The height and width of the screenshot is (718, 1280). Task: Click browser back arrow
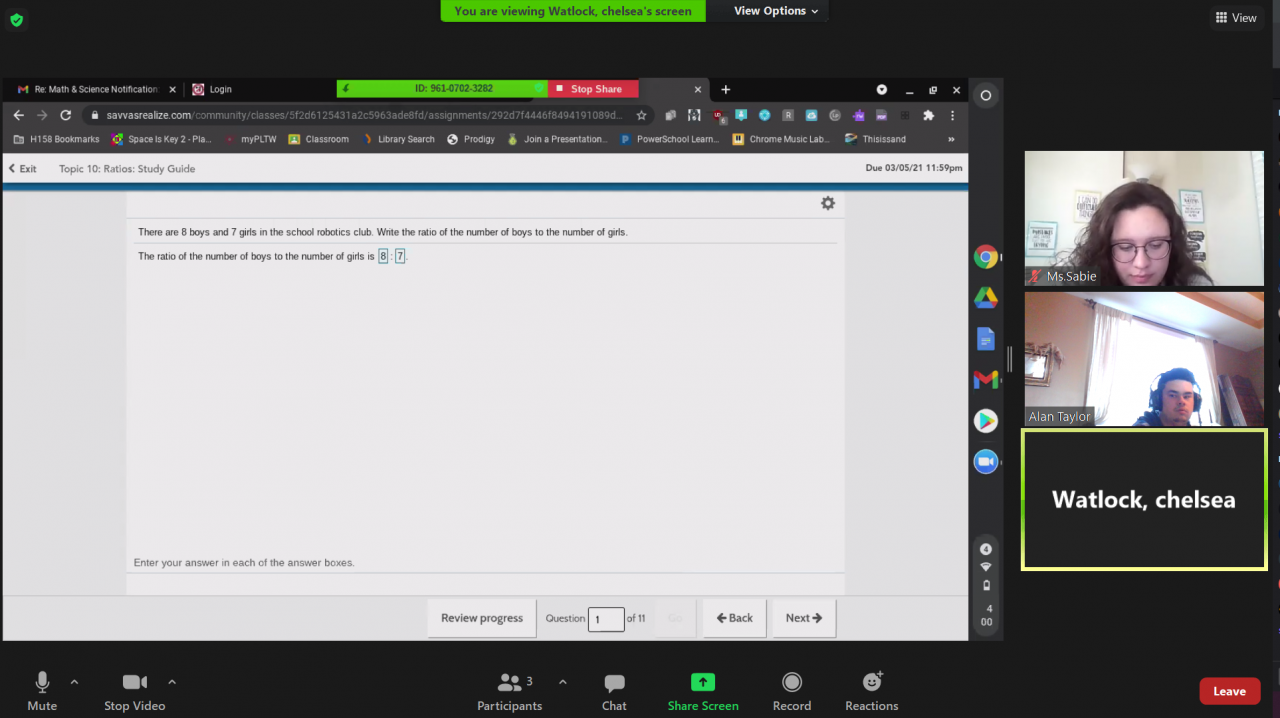18,115
